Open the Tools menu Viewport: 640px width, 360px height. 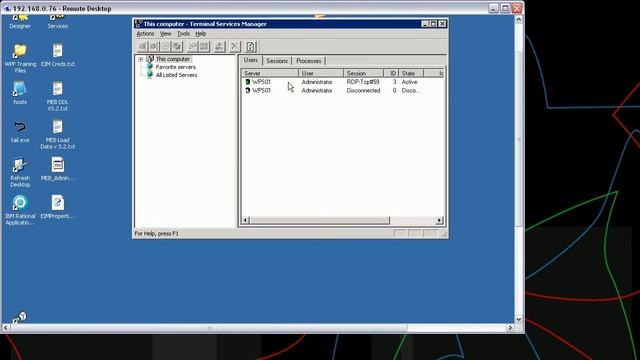pos(183,34)
